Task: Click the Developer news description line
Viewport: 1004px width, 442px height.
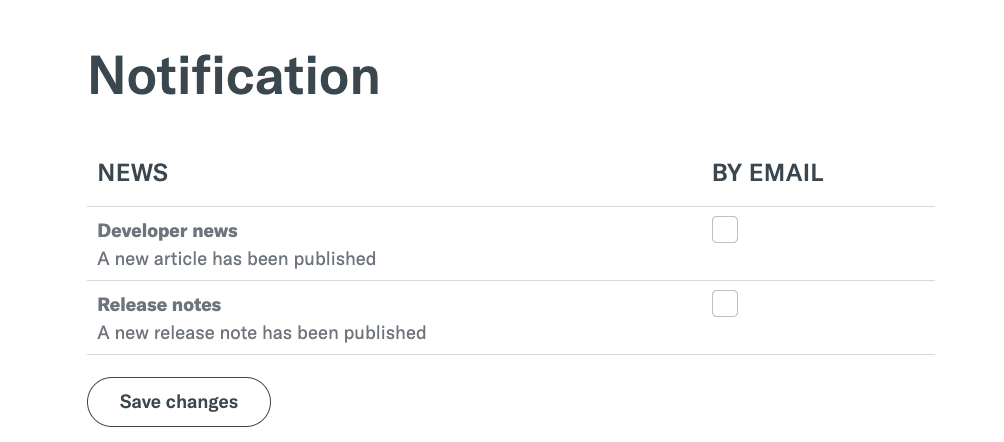Action: 236,259
